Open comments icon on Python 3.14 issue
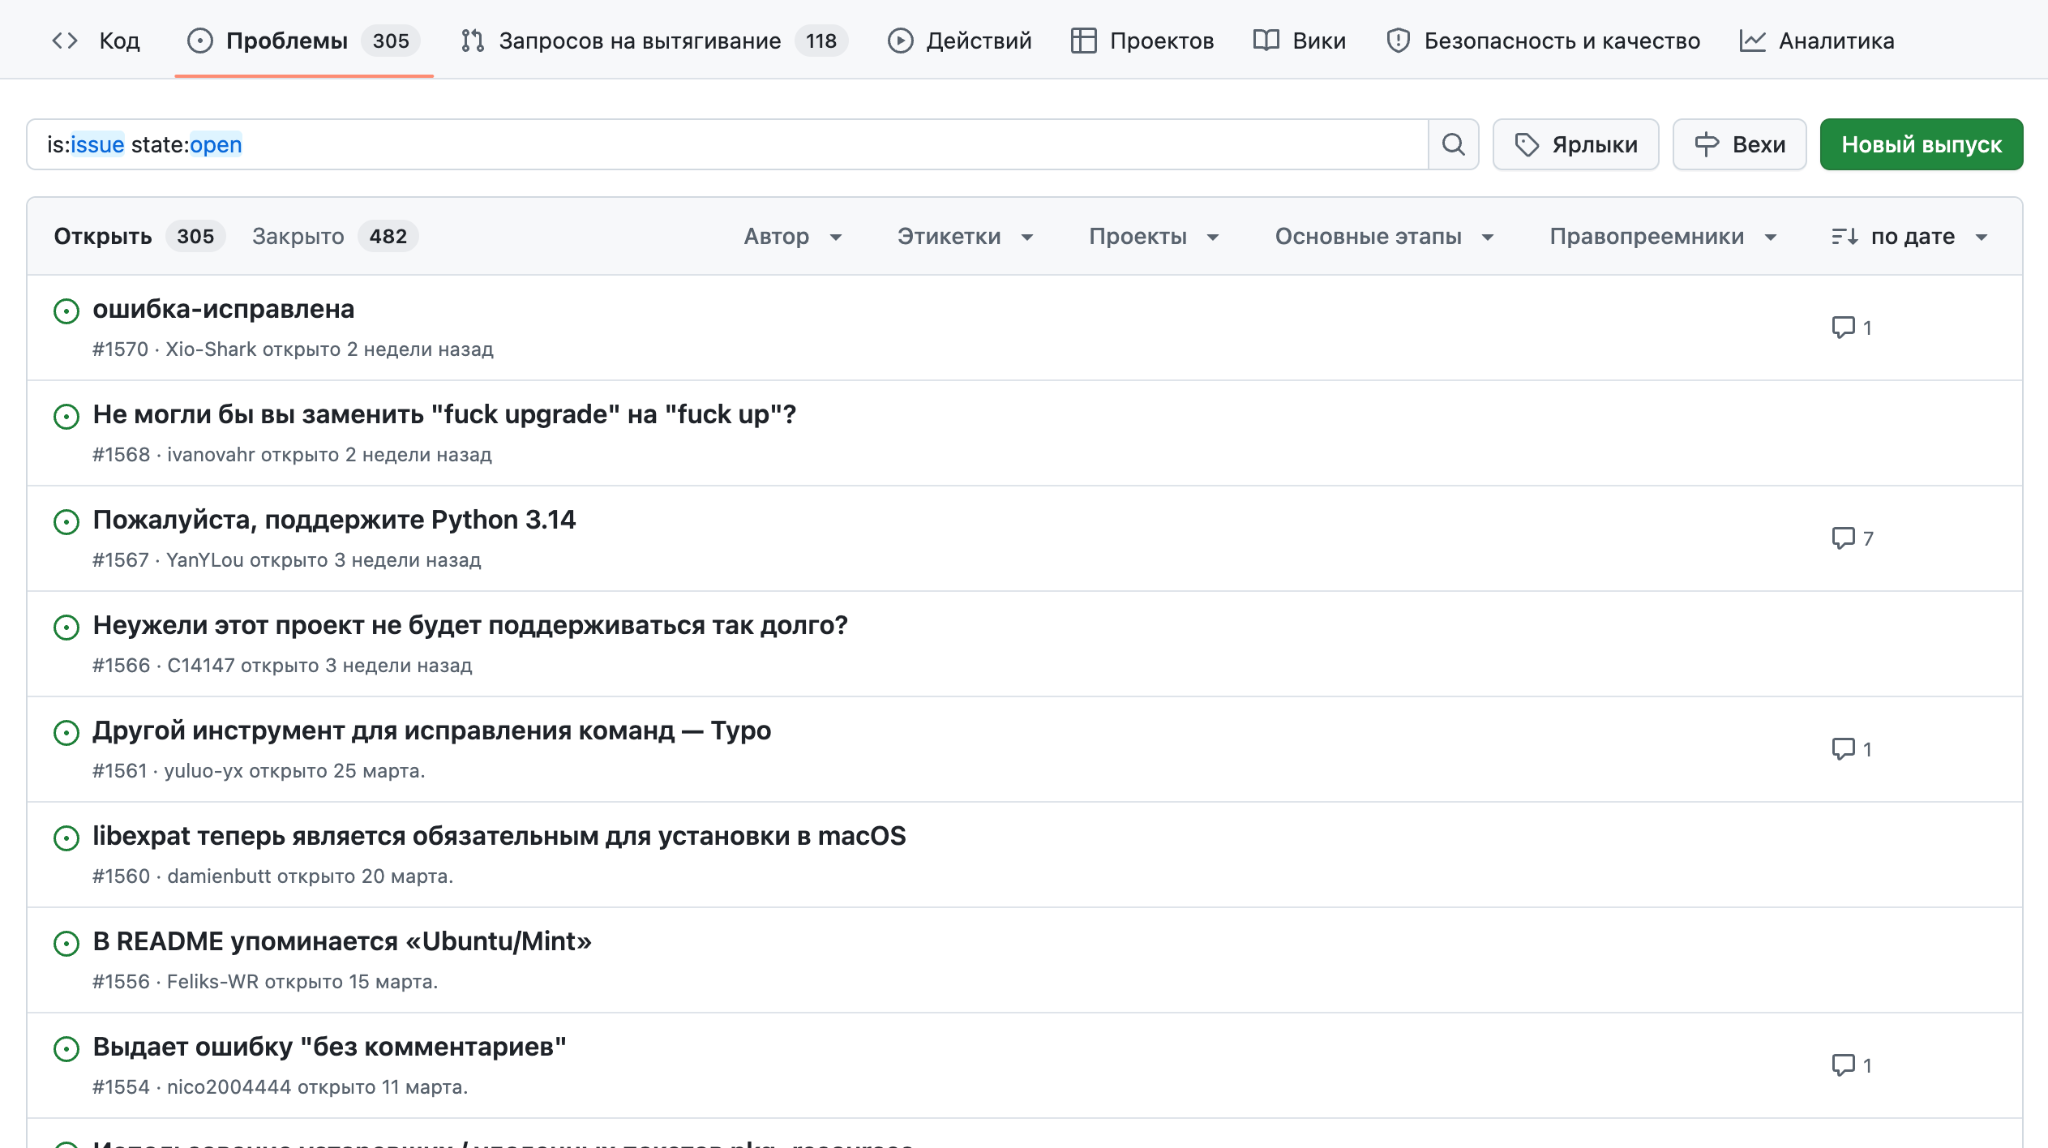The height and width of the screenshot is (1148, 2048). click(x=1844, y=537)
